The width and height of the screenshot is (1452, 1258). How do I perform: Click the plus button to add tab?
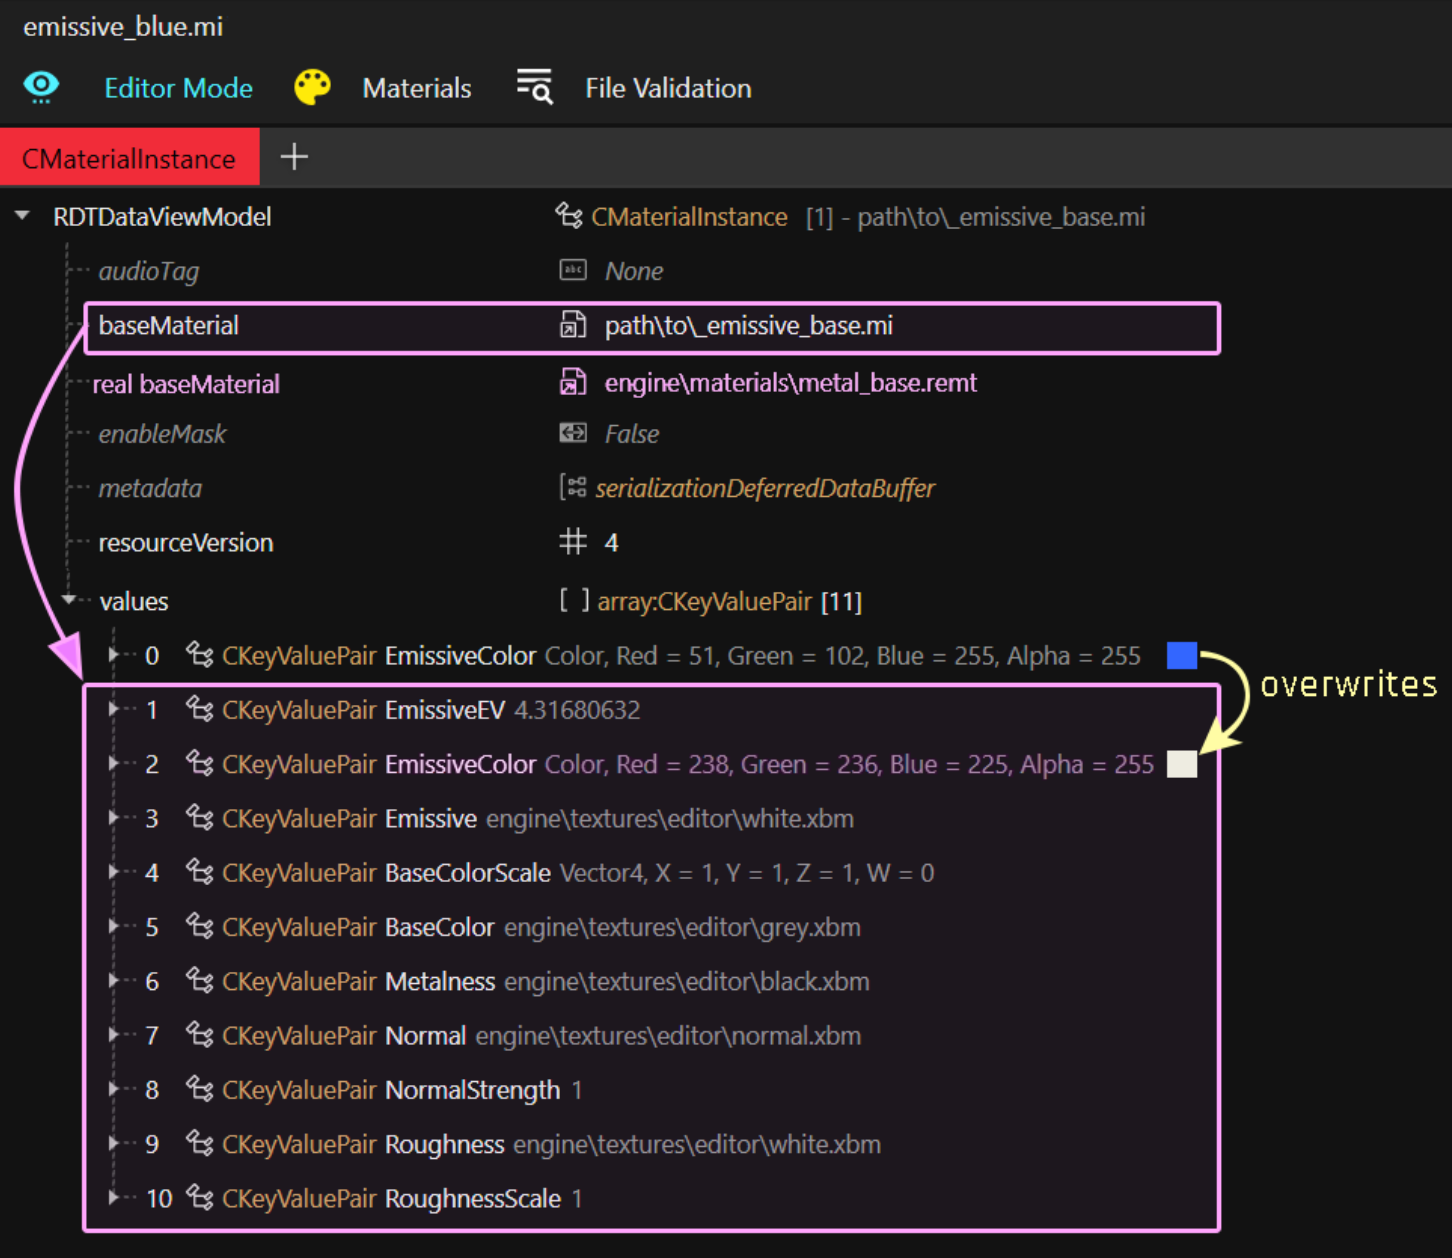[294, 157]
